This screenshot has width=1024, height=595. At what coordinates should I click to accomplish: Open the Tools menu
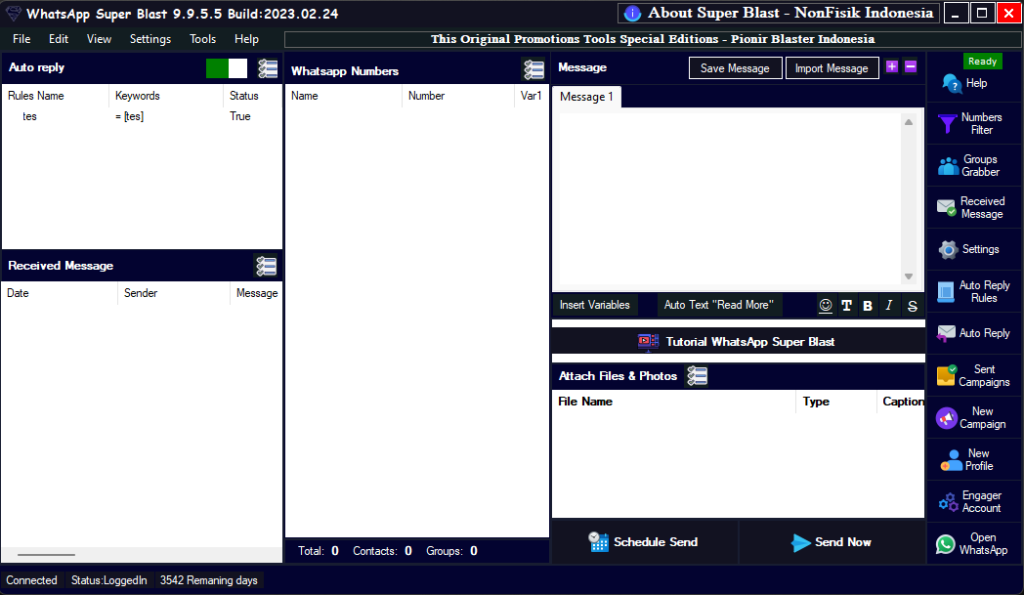point(202,39)
